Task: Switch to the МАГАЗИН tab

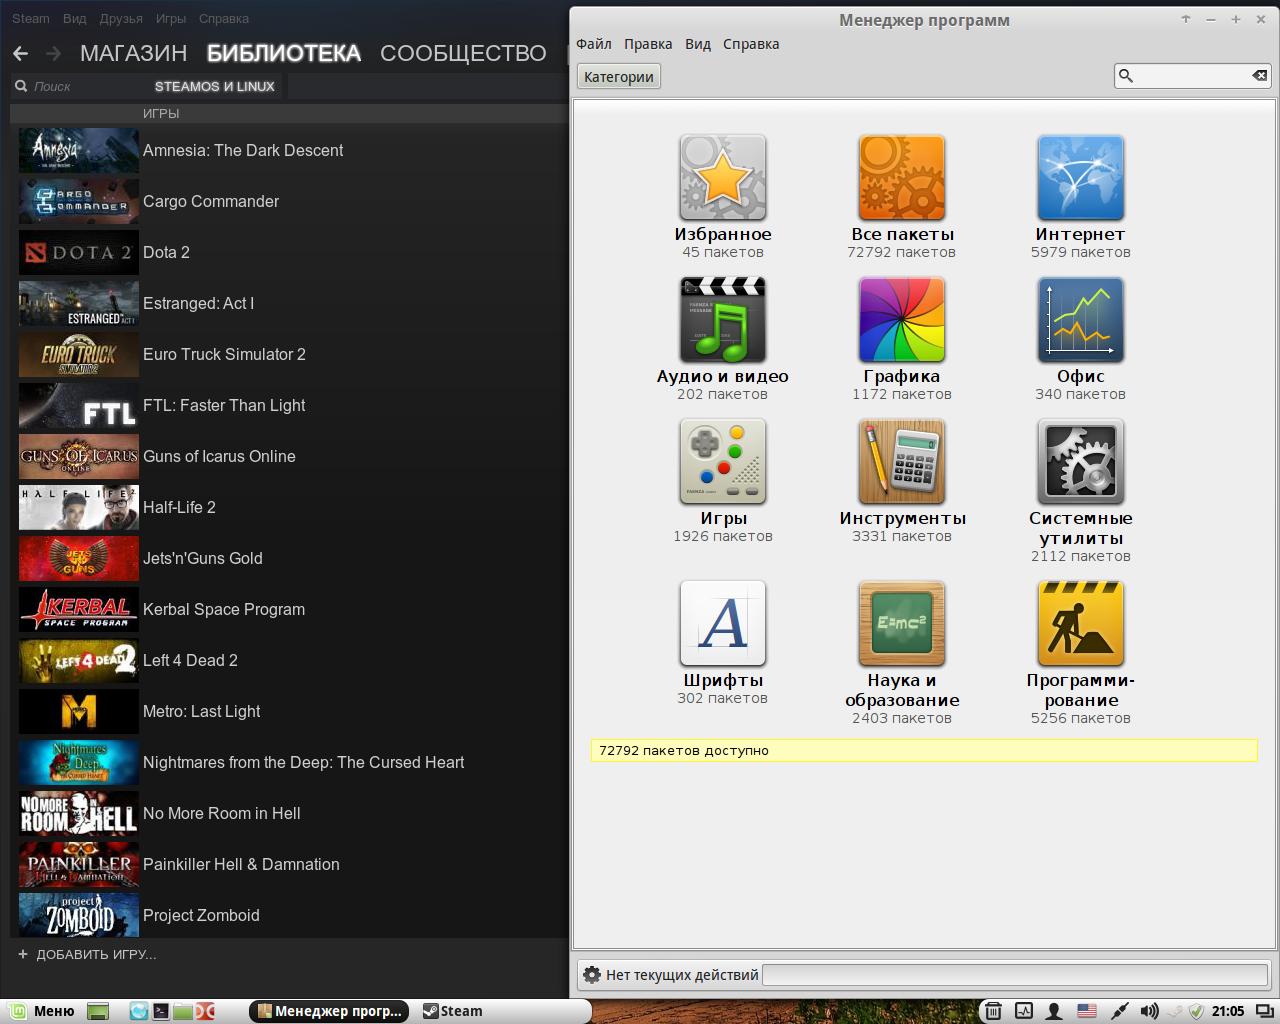Action: [134, 53]
